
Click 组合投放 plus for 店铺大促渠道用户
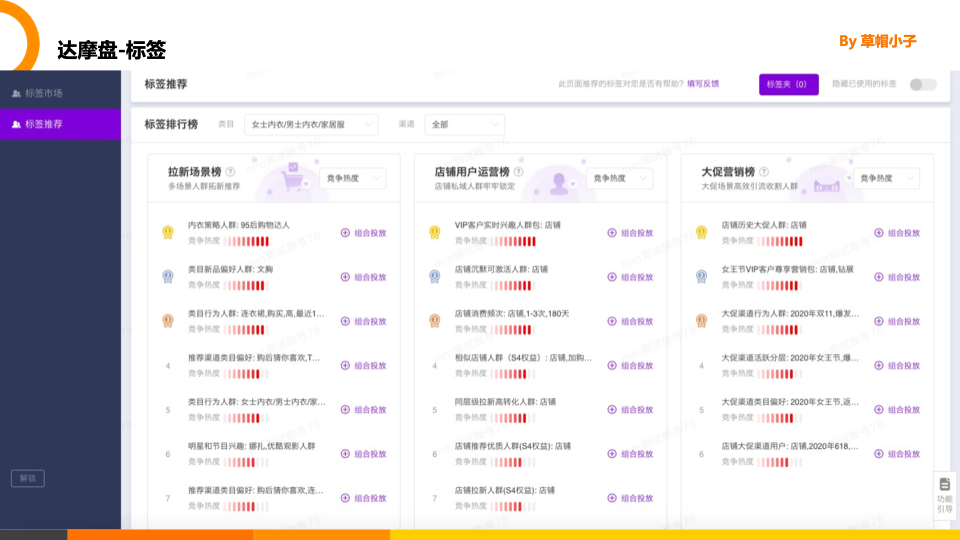tap(879, 454)
